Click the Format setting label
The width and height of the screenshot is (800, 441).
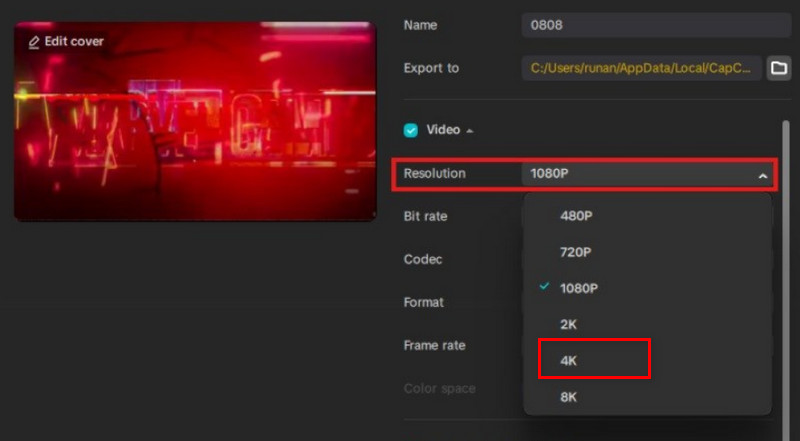coord(424,302)
